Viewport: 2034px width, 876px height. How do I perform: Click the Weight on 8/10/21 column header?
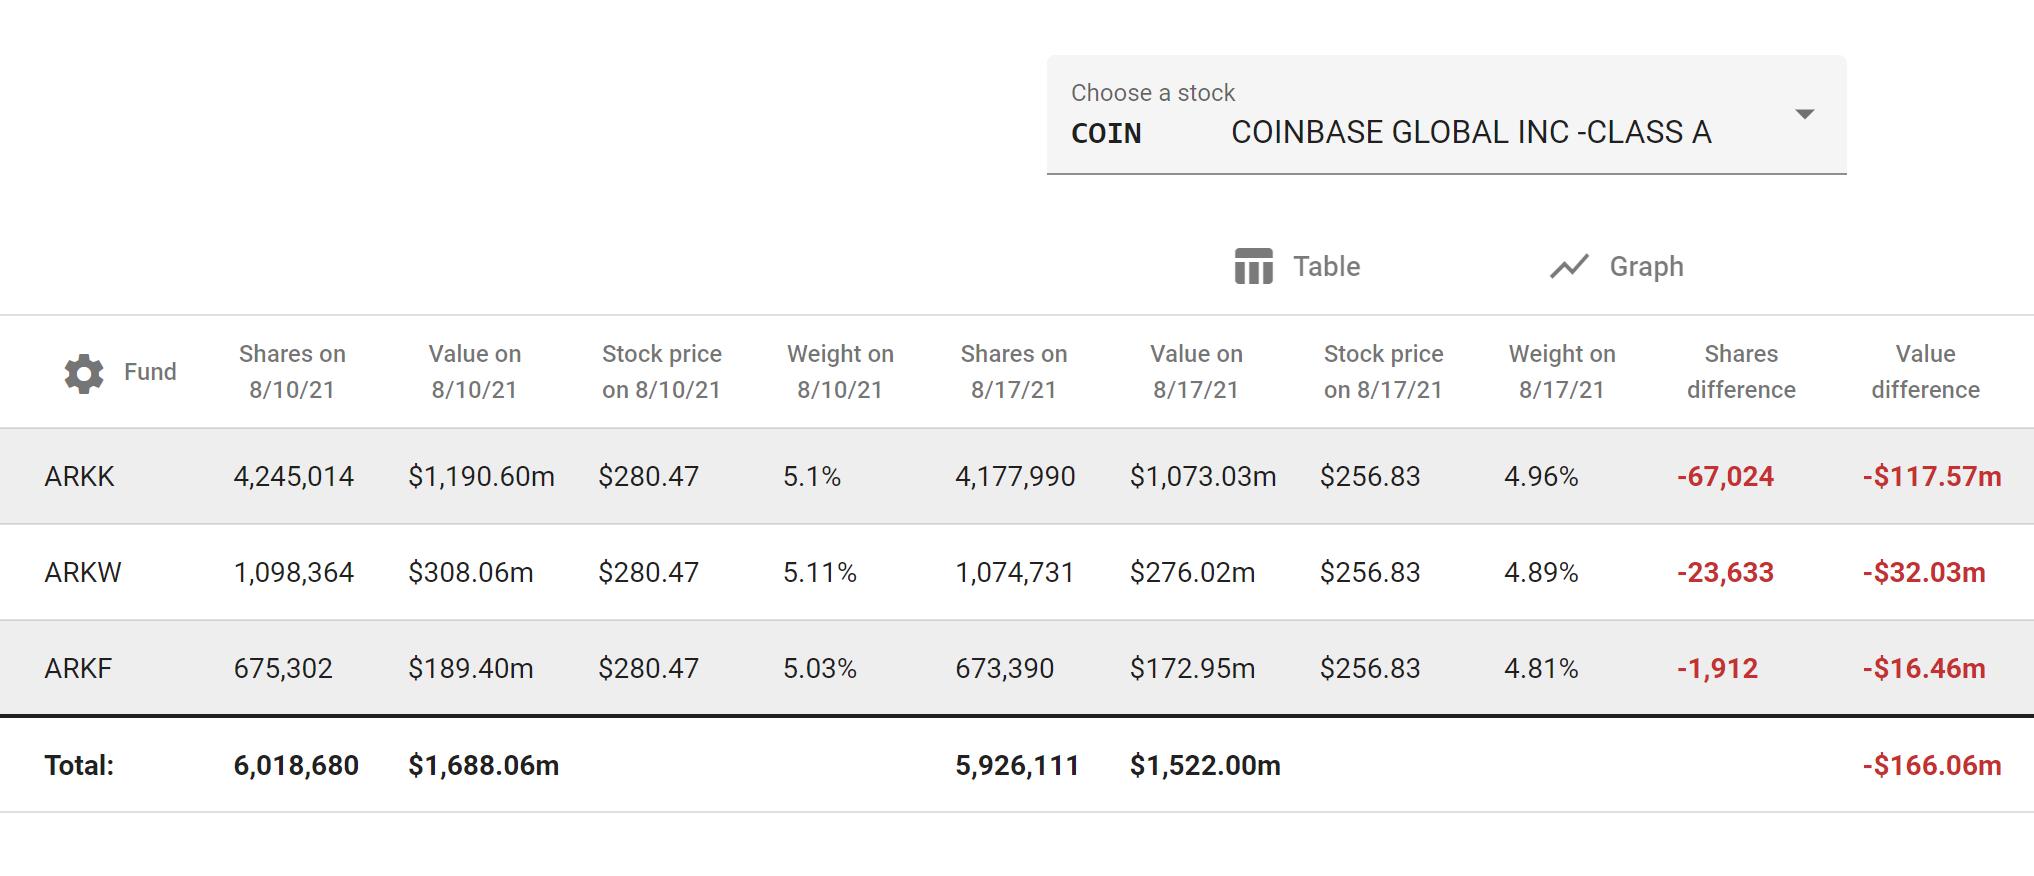840,372
